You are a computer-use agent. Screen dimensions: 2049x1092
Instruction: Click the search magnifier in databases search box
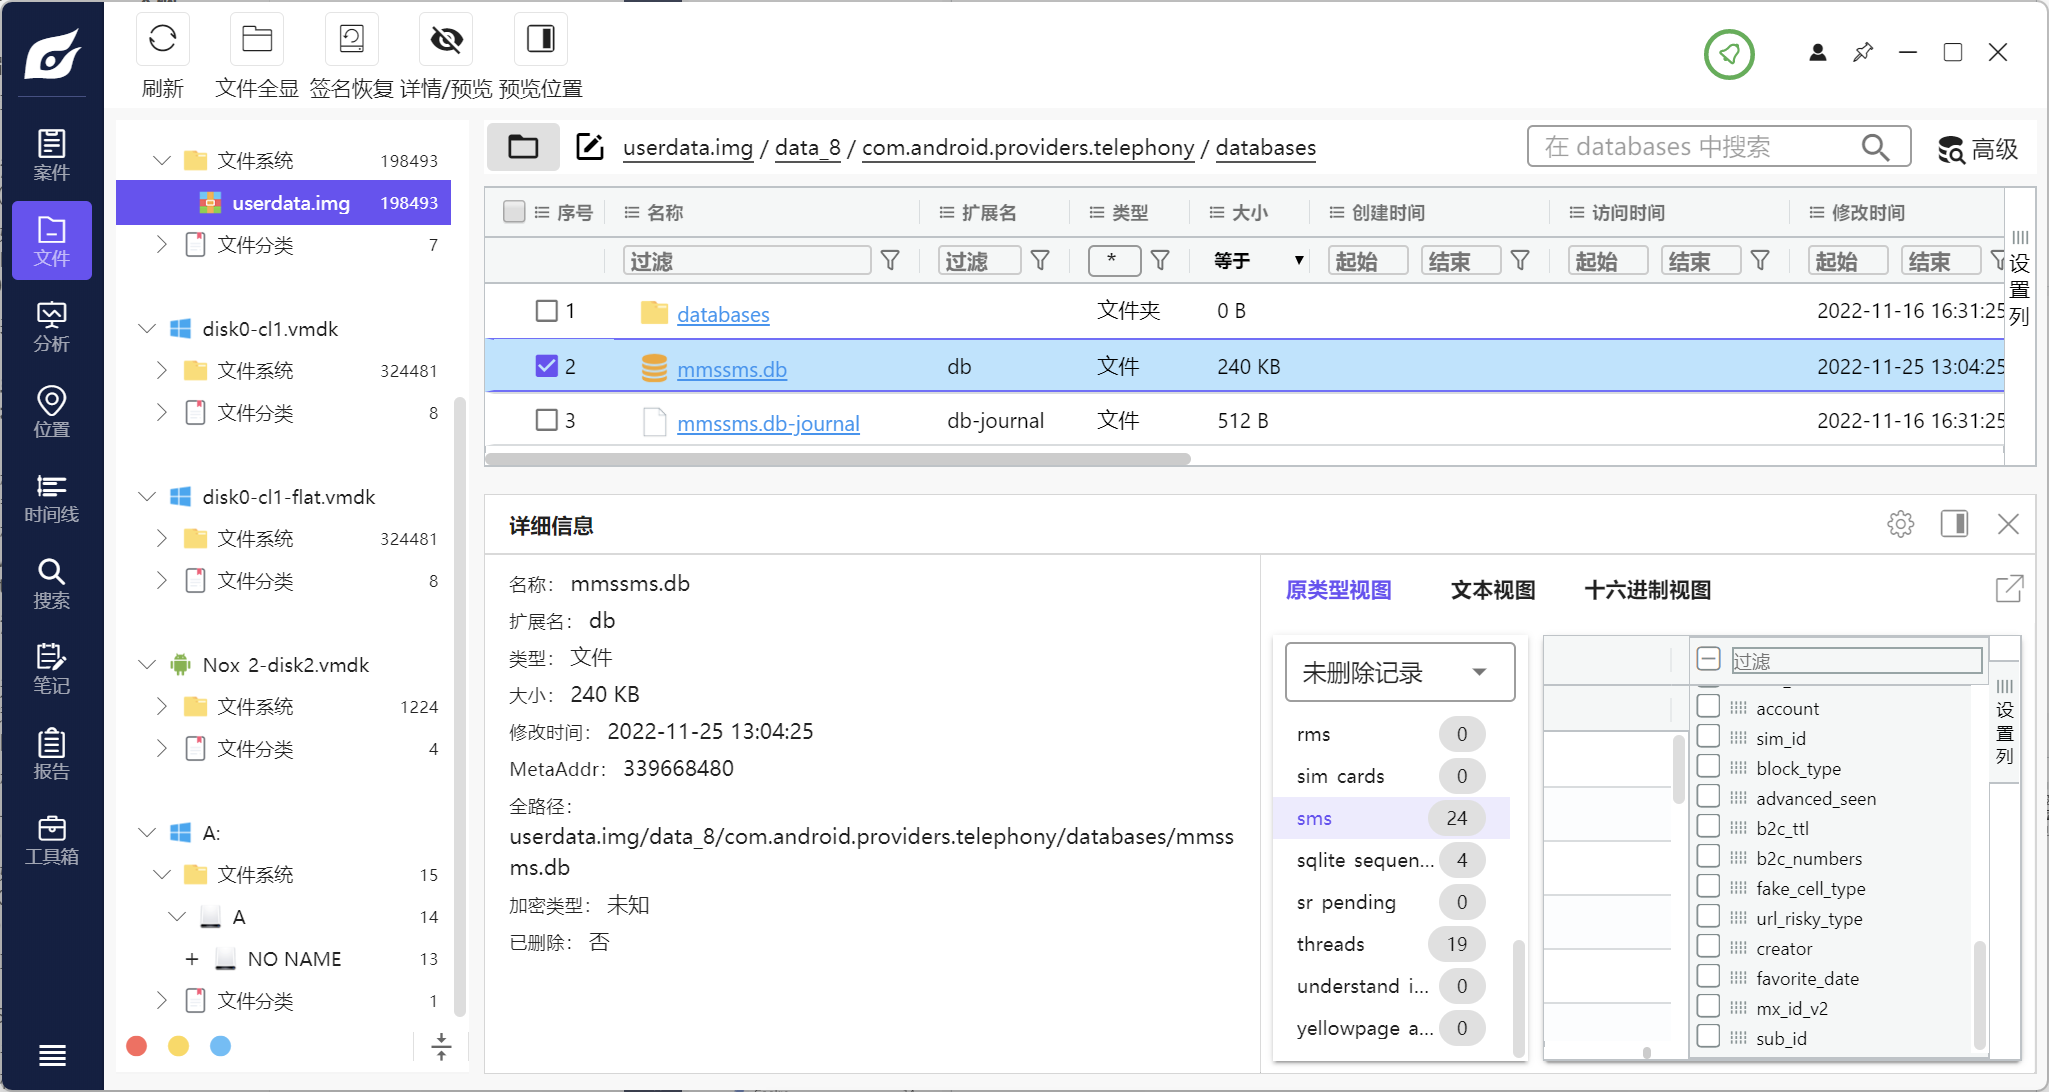point(1875,147)
